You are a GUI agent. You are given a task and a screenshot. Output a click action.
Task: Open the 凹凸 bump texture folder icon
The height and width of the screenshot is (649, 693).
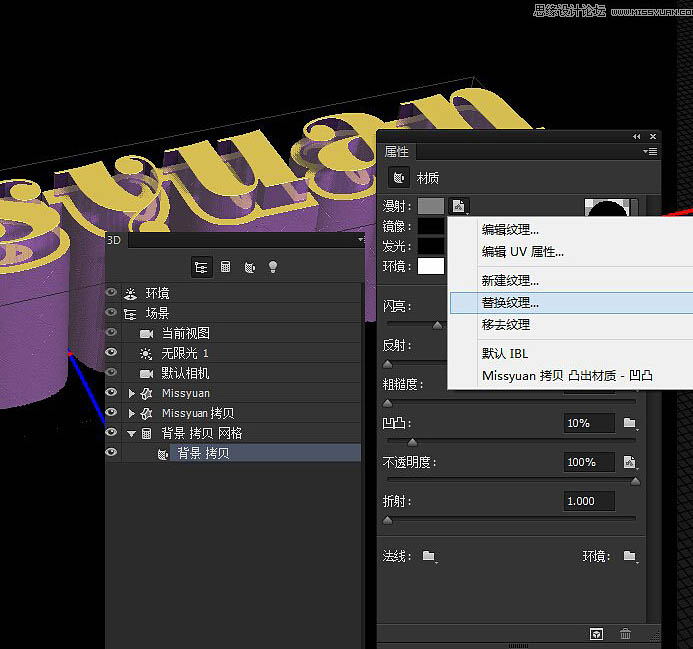(630, 423)
